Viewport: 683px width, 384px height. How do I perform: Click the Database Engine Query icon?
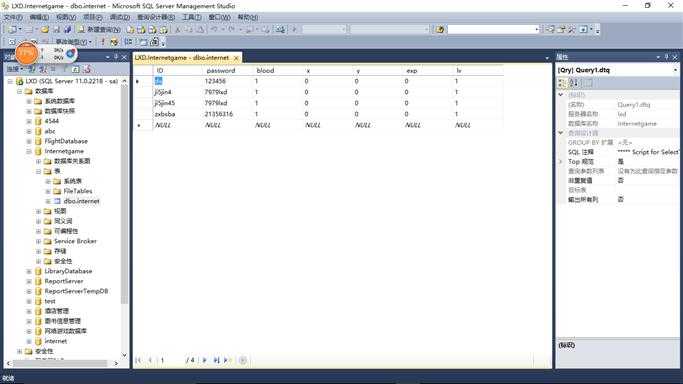point(130,30)
